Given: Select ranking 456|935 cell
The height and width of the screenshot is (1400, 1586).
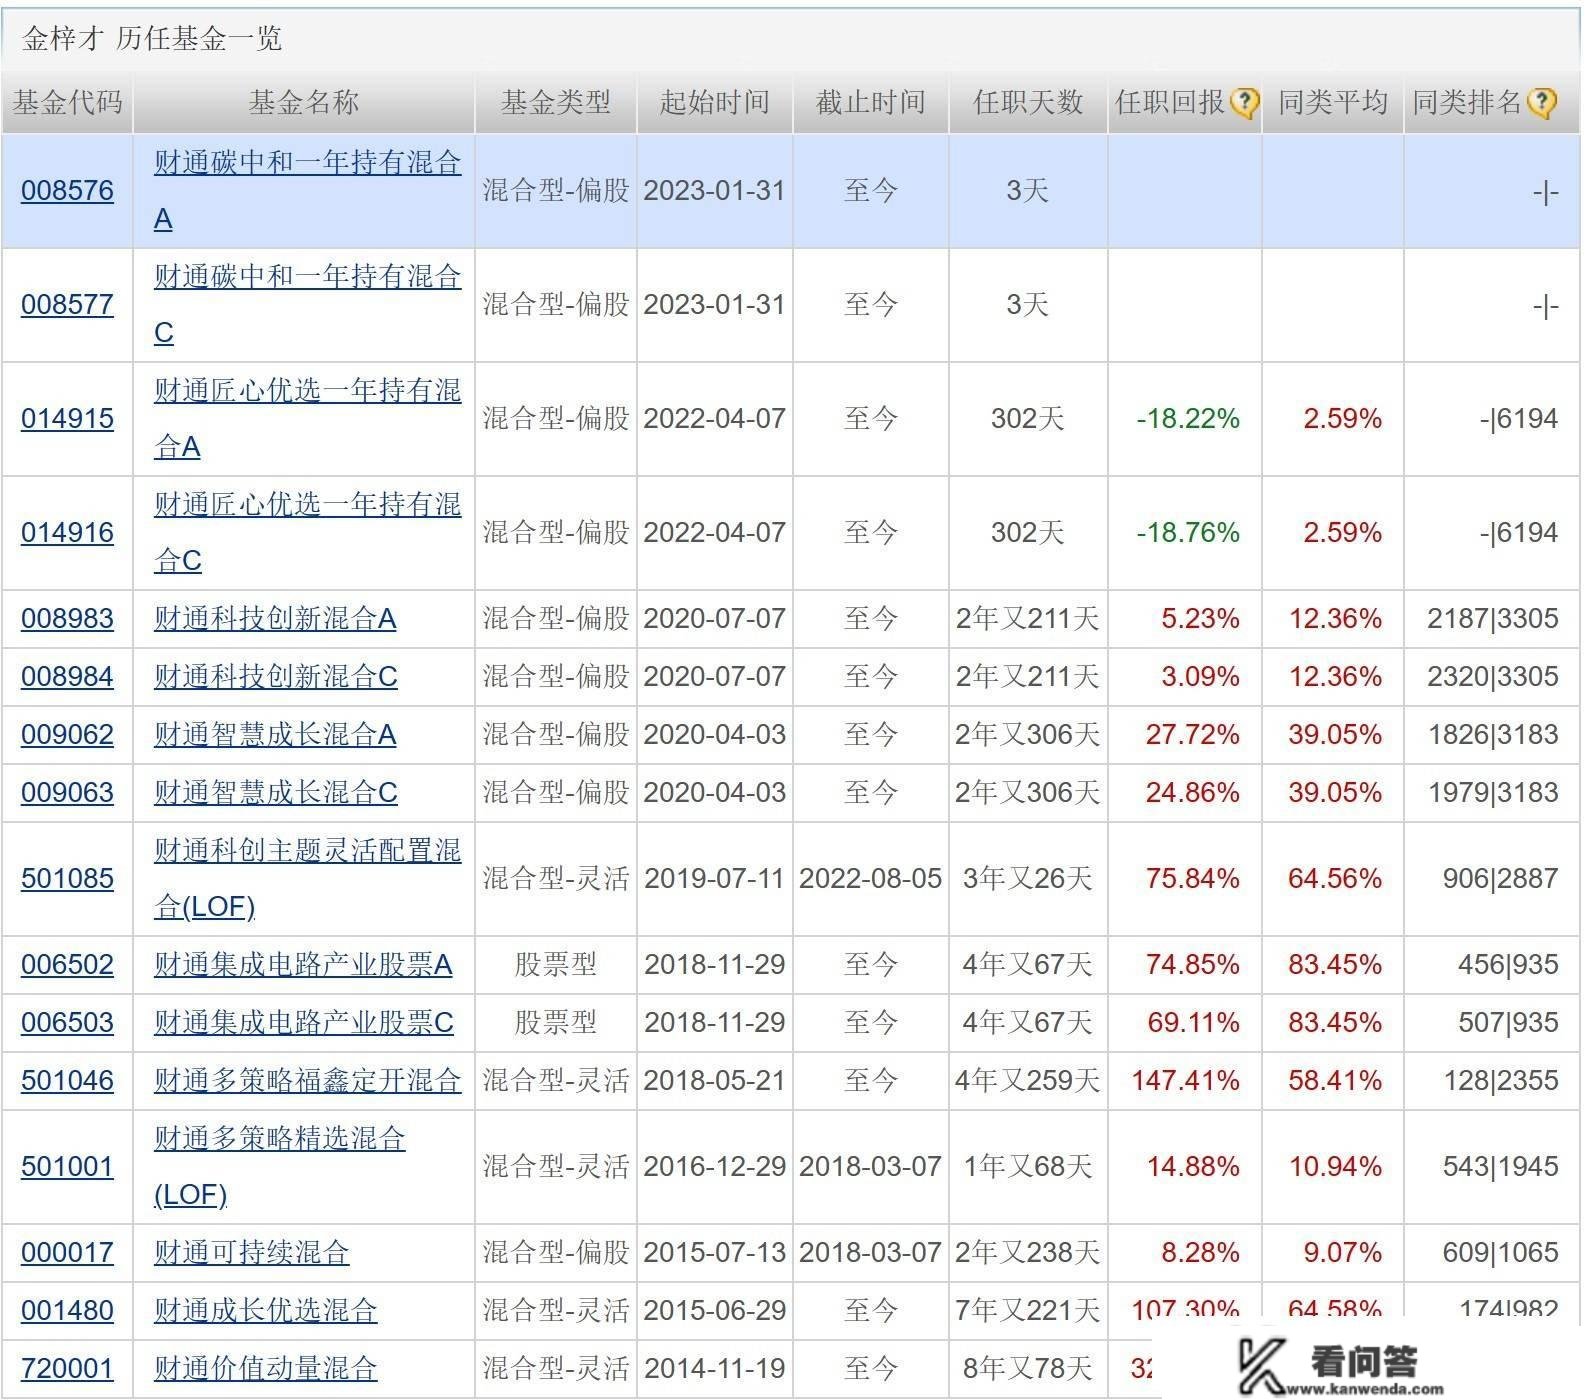Looking at the screenshot, I should click(x=1508, y=964).
